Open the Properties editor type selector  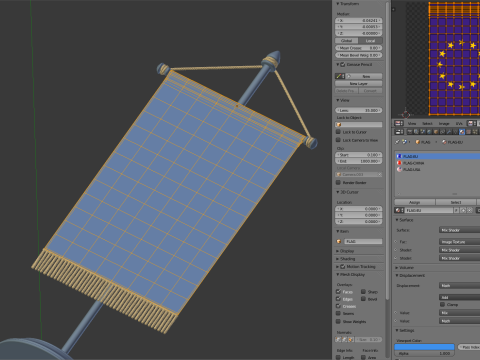pos(399,132)
